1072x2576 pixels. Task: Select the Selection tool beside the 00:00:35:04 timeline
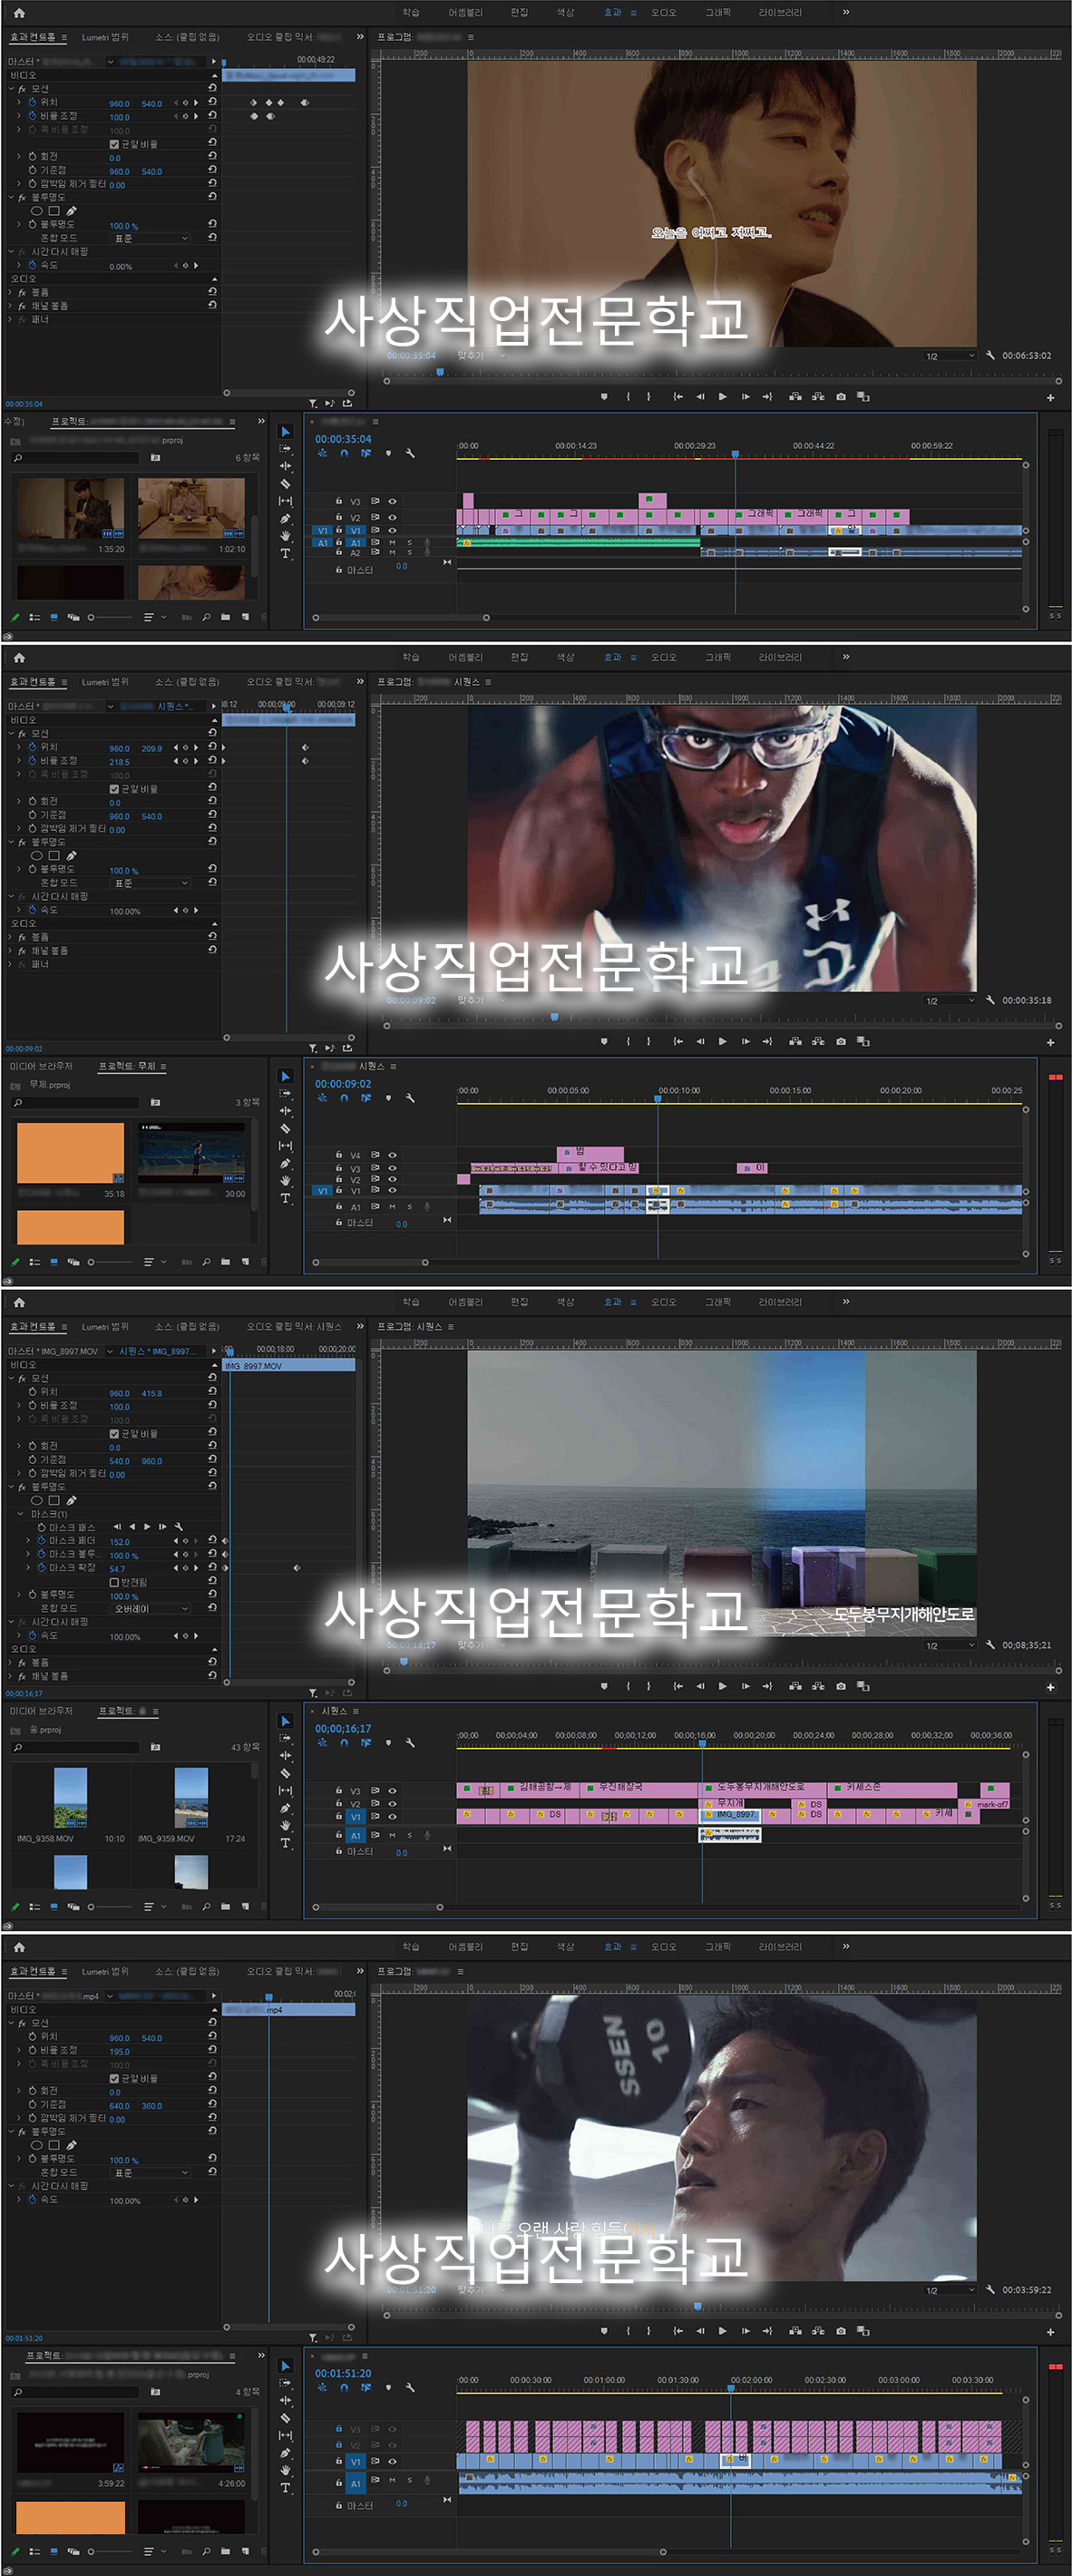(x=285, y=432)
